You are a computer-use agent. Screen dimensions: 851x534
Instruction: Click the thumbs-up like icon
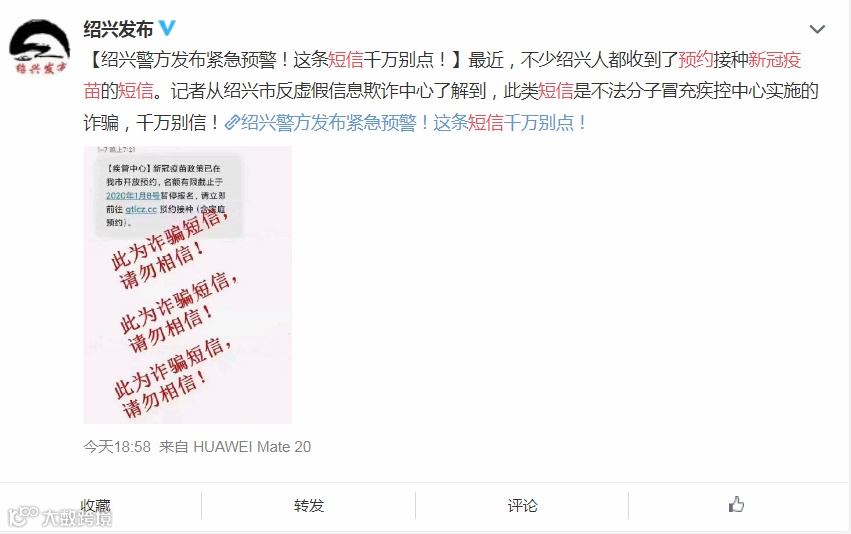pos(736,505)
